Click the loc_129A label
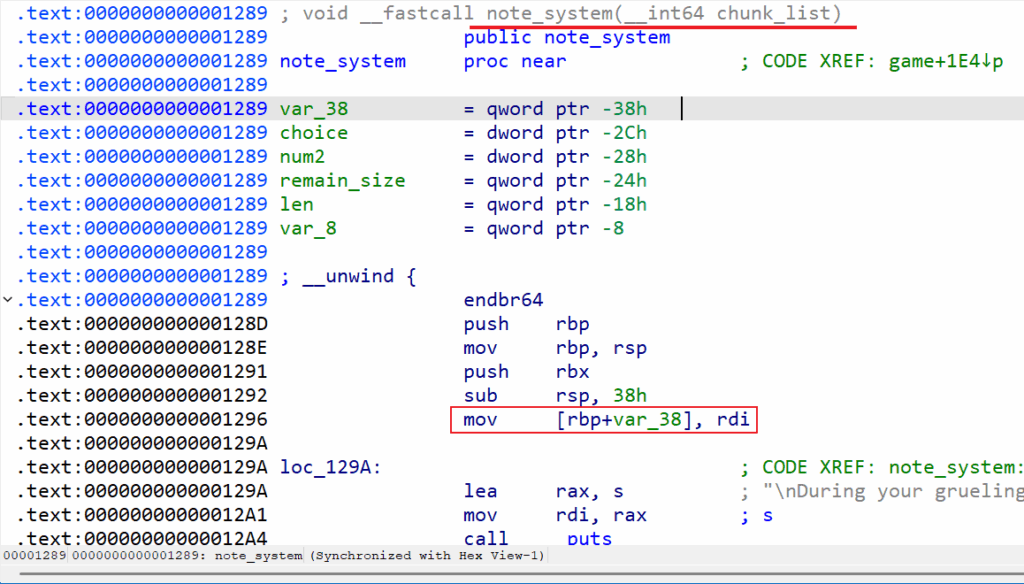 pyautogui.click(x=330, y=467)
